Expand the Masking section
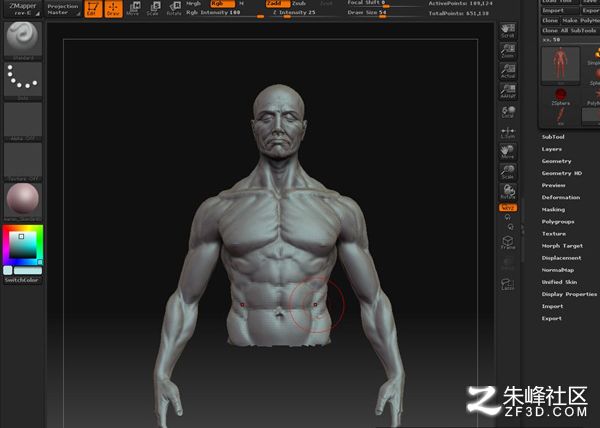 coord(553,210)
